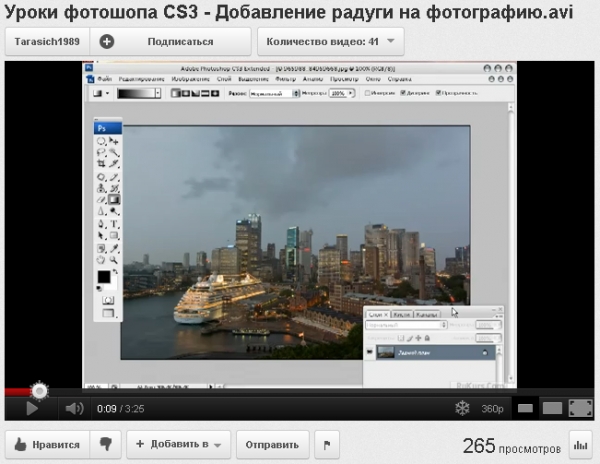This screenshot has height=464, width=600.
Task: Select the Zoom magnifier tool
Action: [x=114, y=260]
